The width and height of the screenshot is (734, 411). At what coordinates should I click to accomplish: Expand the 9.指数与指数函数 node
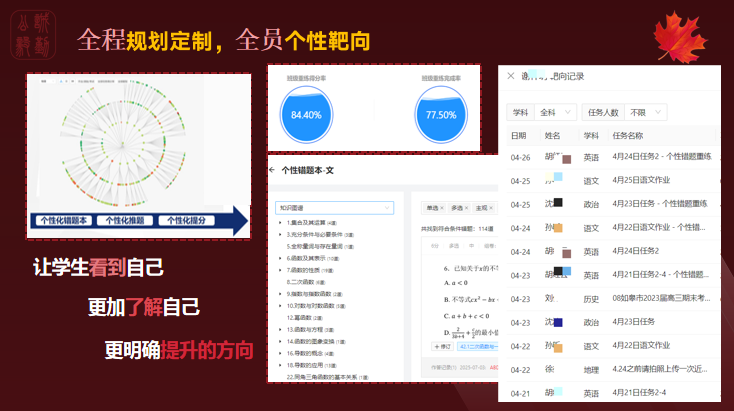tap(280, 294)
